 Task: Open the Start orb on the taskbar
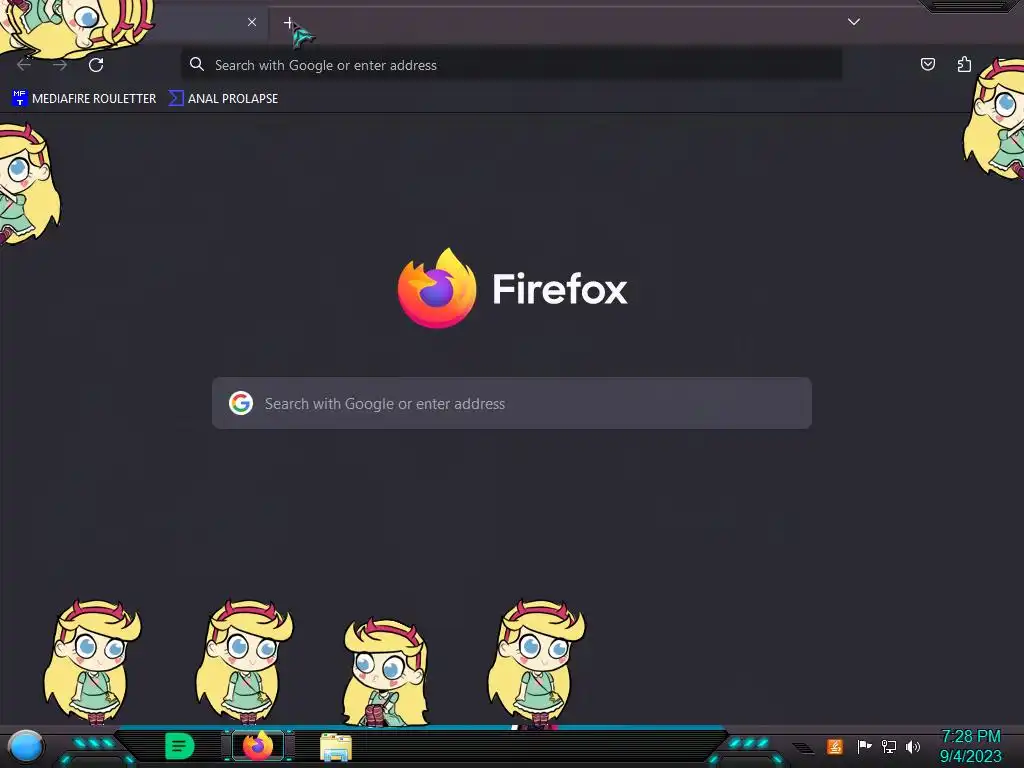[25, 747]
